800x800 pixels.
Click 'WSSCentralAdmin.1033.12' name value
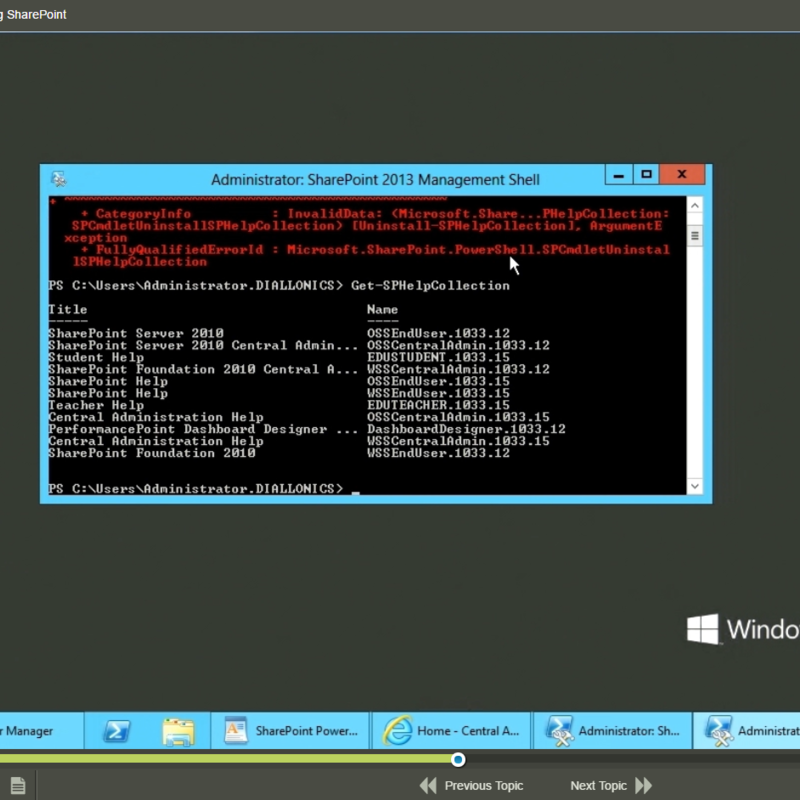[458, 369]
